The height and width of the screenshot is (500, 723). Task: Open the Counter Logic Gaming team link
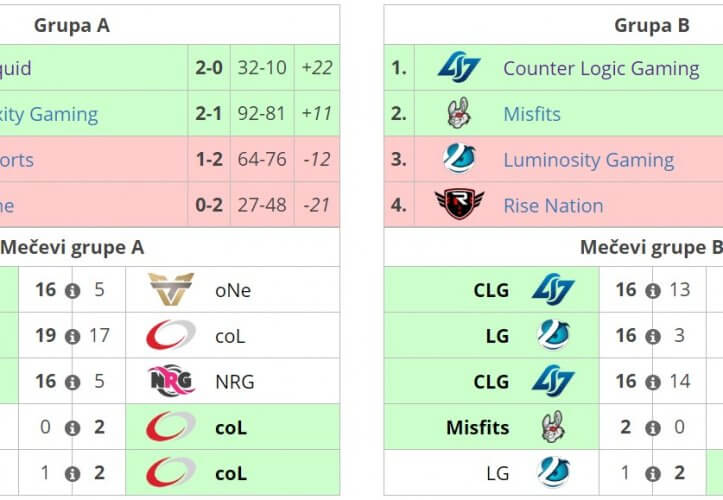tap(601, 68)
